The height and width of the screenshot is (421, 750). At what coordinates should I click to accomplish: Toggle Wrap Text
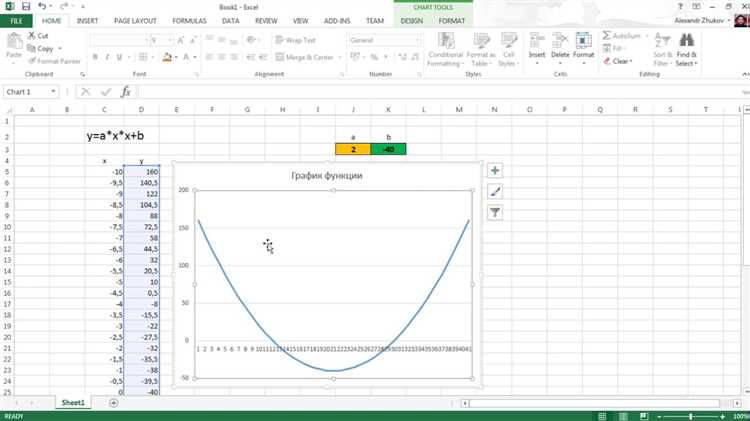click(296, 40)
